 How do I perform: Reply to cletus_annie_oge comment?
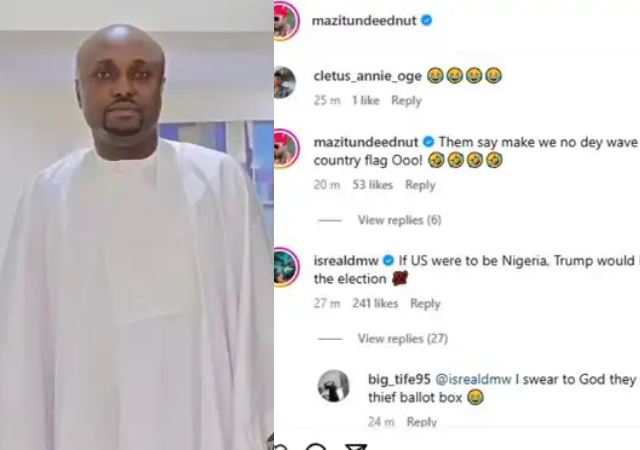pyautogui.click(x=406, y=100)
